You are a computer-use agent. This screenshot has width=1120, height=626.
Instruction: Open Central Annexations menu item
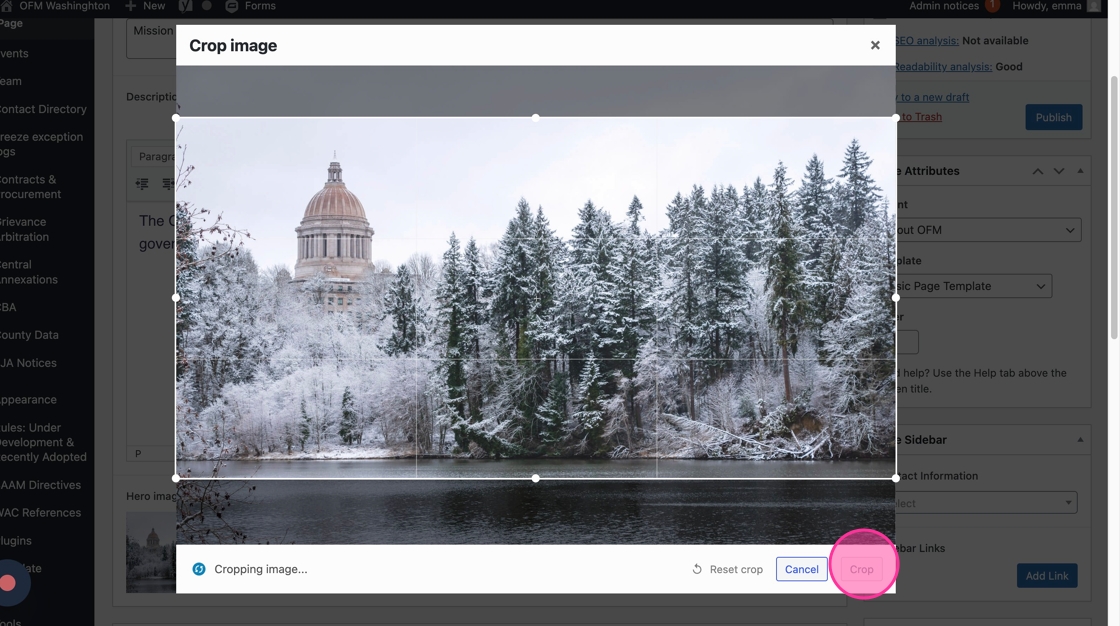click(x=29, y=272)
